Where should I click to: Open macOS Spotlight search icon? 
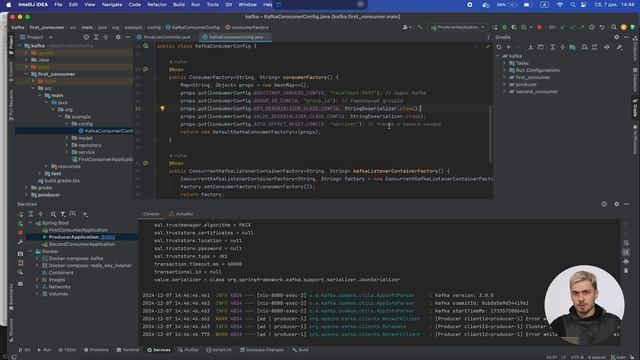[573, 4]
